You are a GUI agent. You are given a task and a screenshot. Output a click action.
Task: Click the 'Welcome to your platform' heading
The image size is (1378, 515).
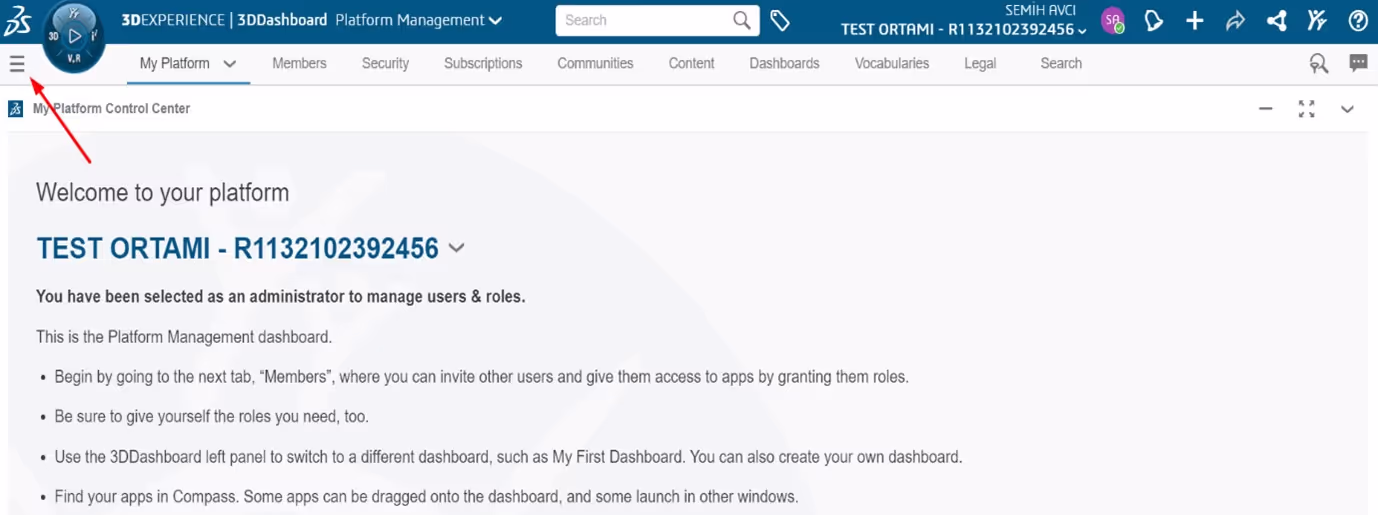click(x=162, y=192)
